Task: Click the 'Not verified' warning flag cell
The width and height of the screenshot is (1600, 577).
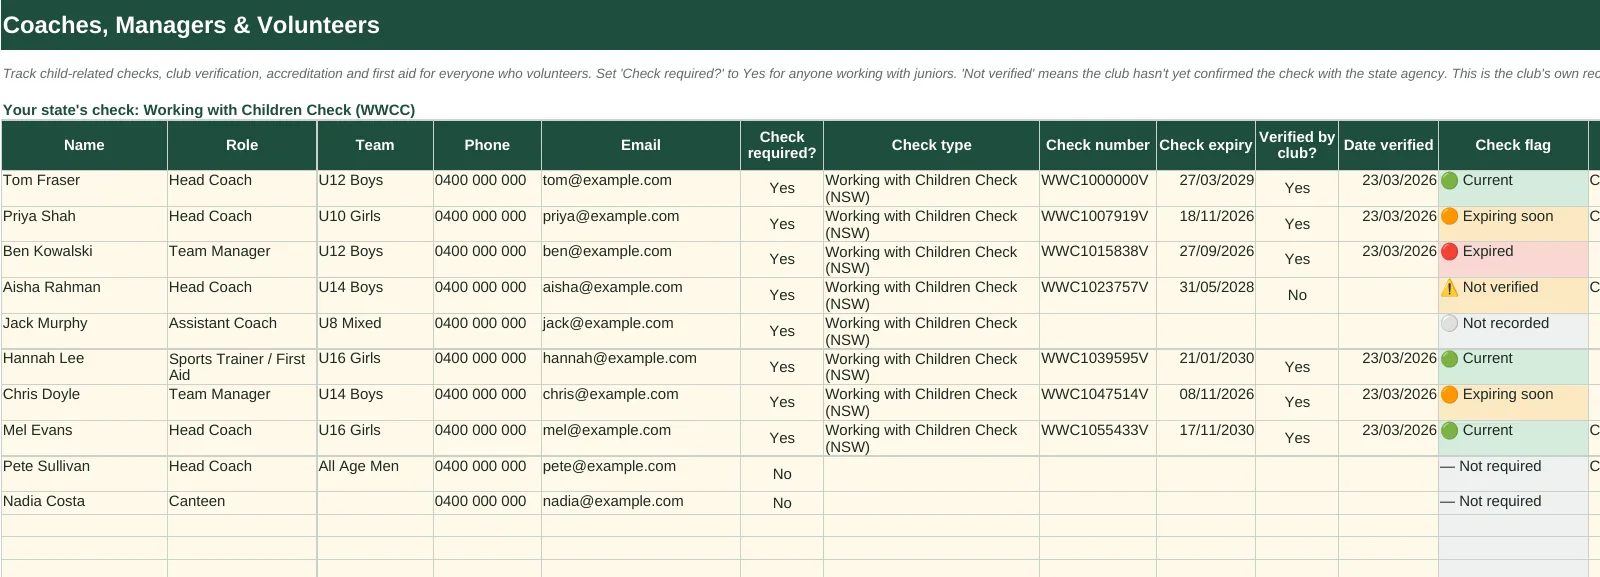Action: tap(1513, 295)
